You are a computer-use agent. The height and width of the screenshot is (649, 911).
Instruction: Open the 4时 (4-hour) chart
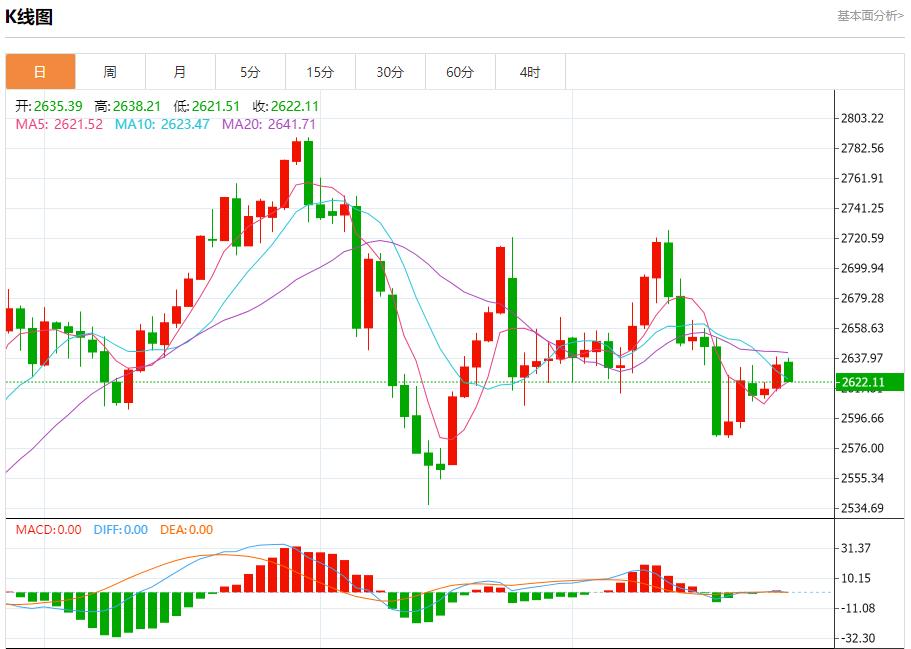[x=531, y=71]
